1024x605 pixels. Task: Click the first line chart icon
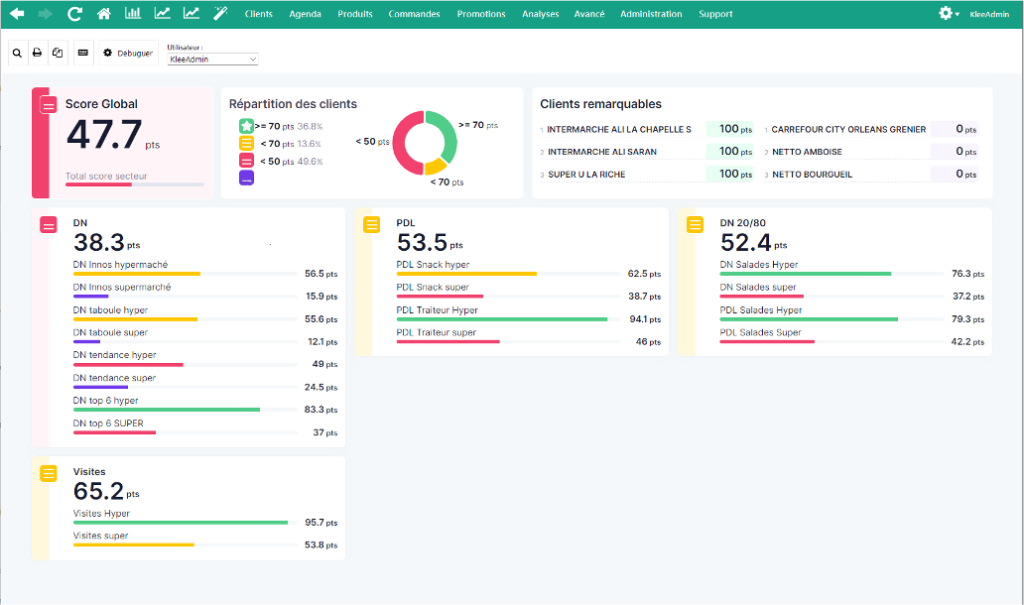[162, 12]
